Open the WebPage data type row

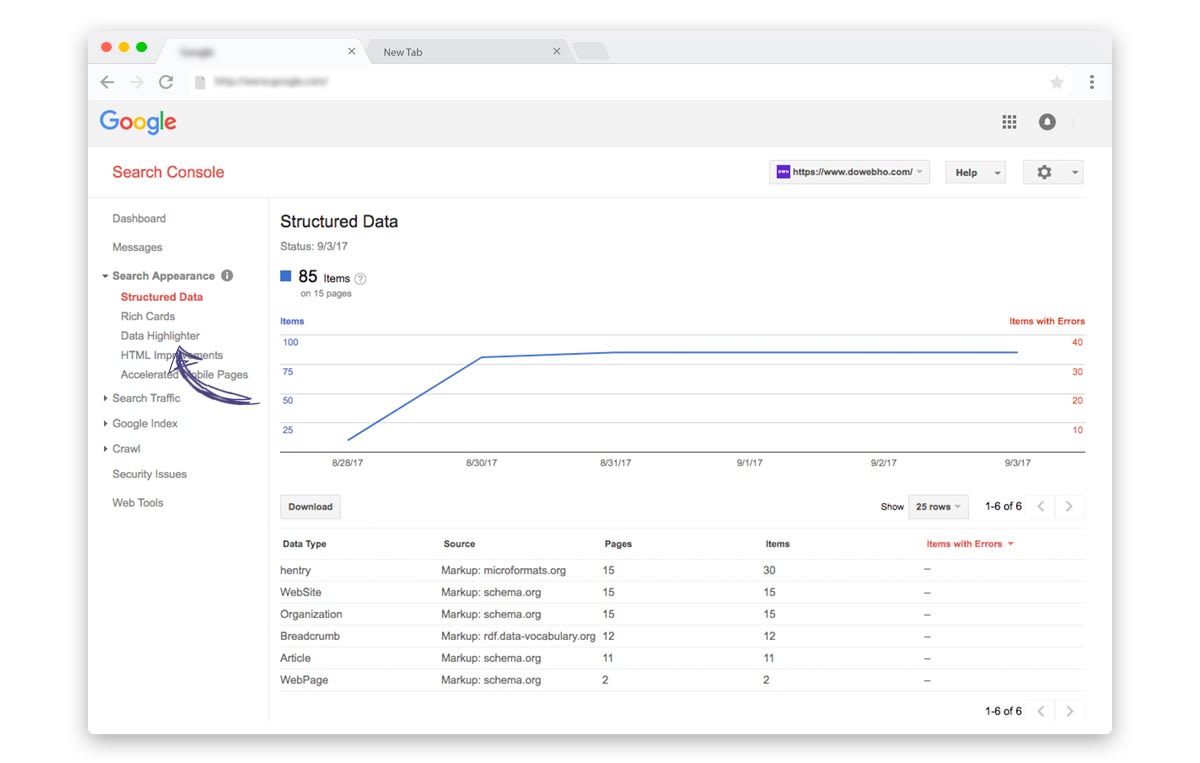click(682, 680)
